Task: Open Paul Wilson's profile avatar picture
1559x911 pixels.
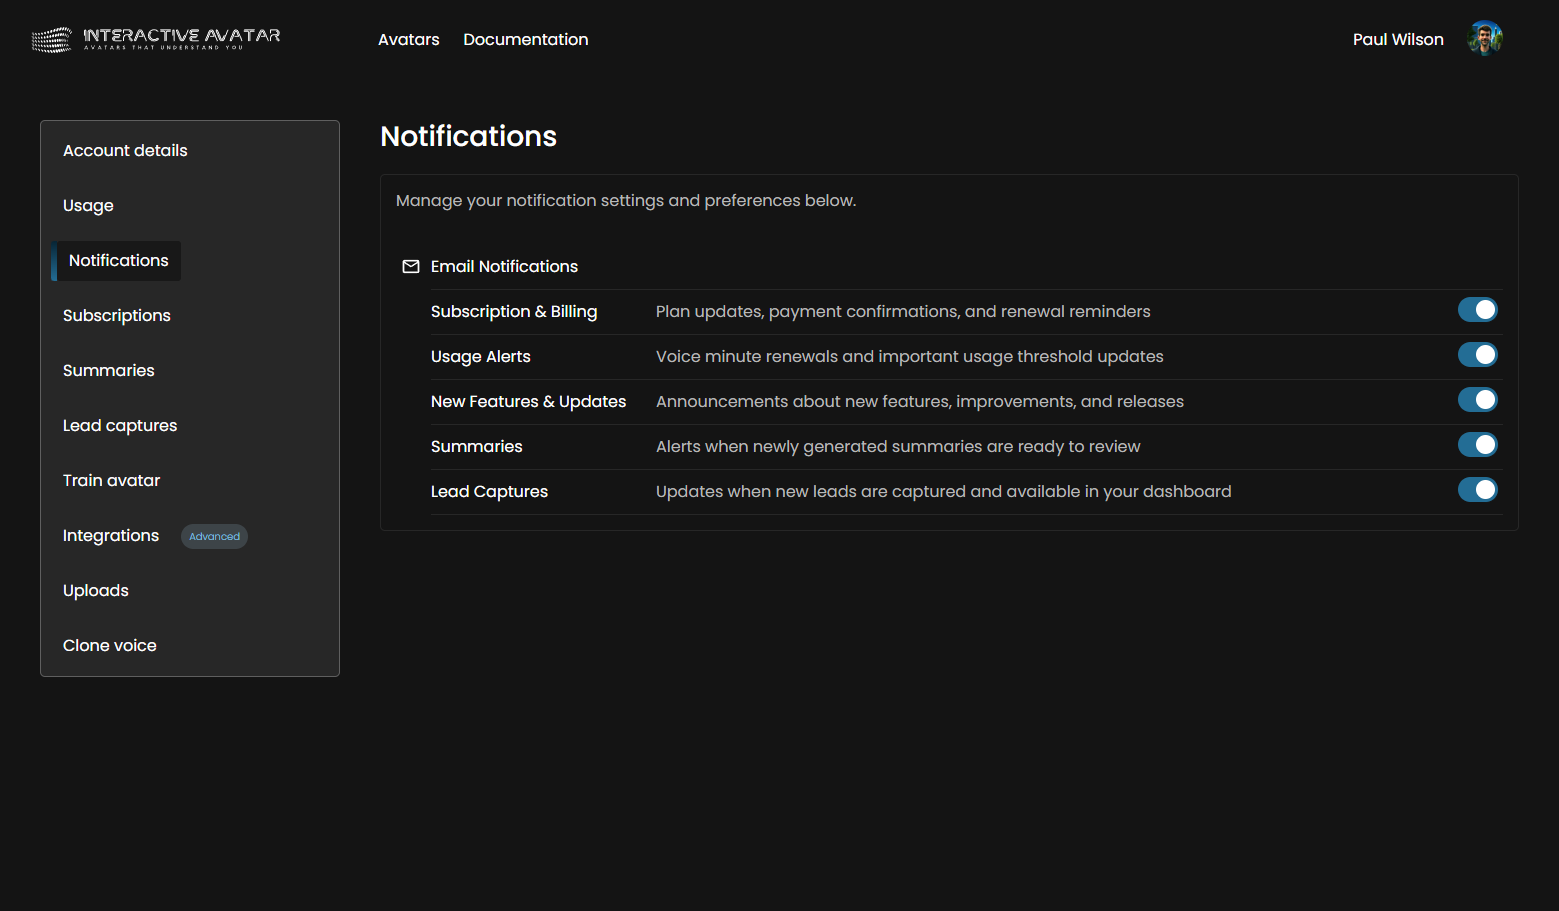Action: (1485, 39)
